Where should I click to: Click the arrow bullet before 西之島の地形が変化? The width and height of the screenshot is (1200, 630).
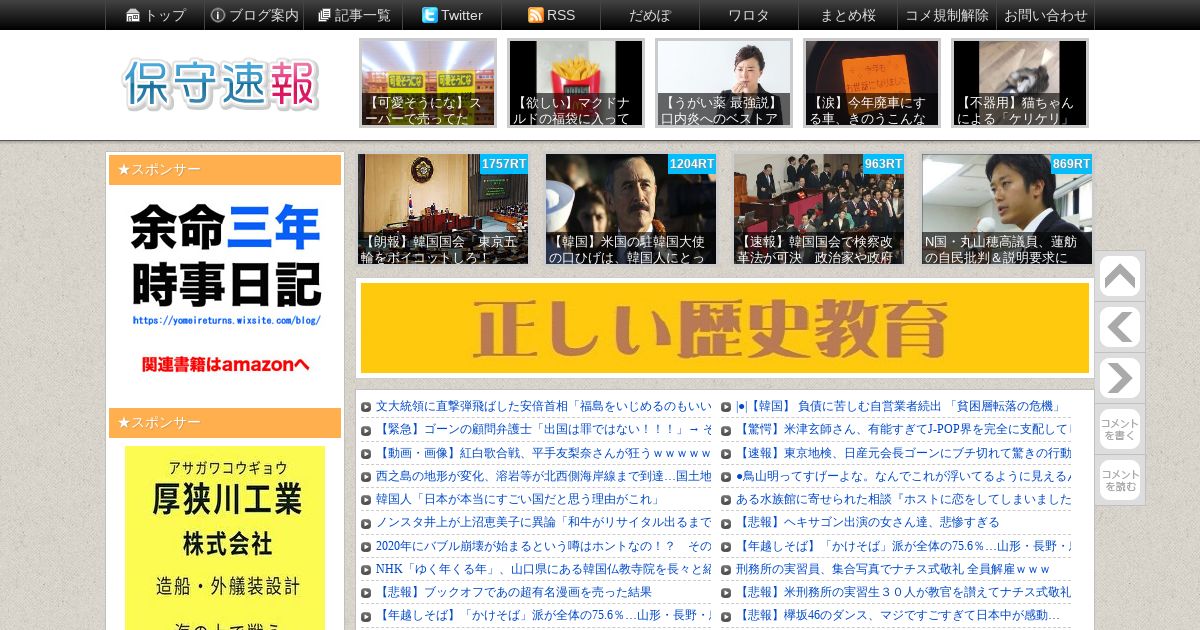pyautogui.click(x=366, y=477)
